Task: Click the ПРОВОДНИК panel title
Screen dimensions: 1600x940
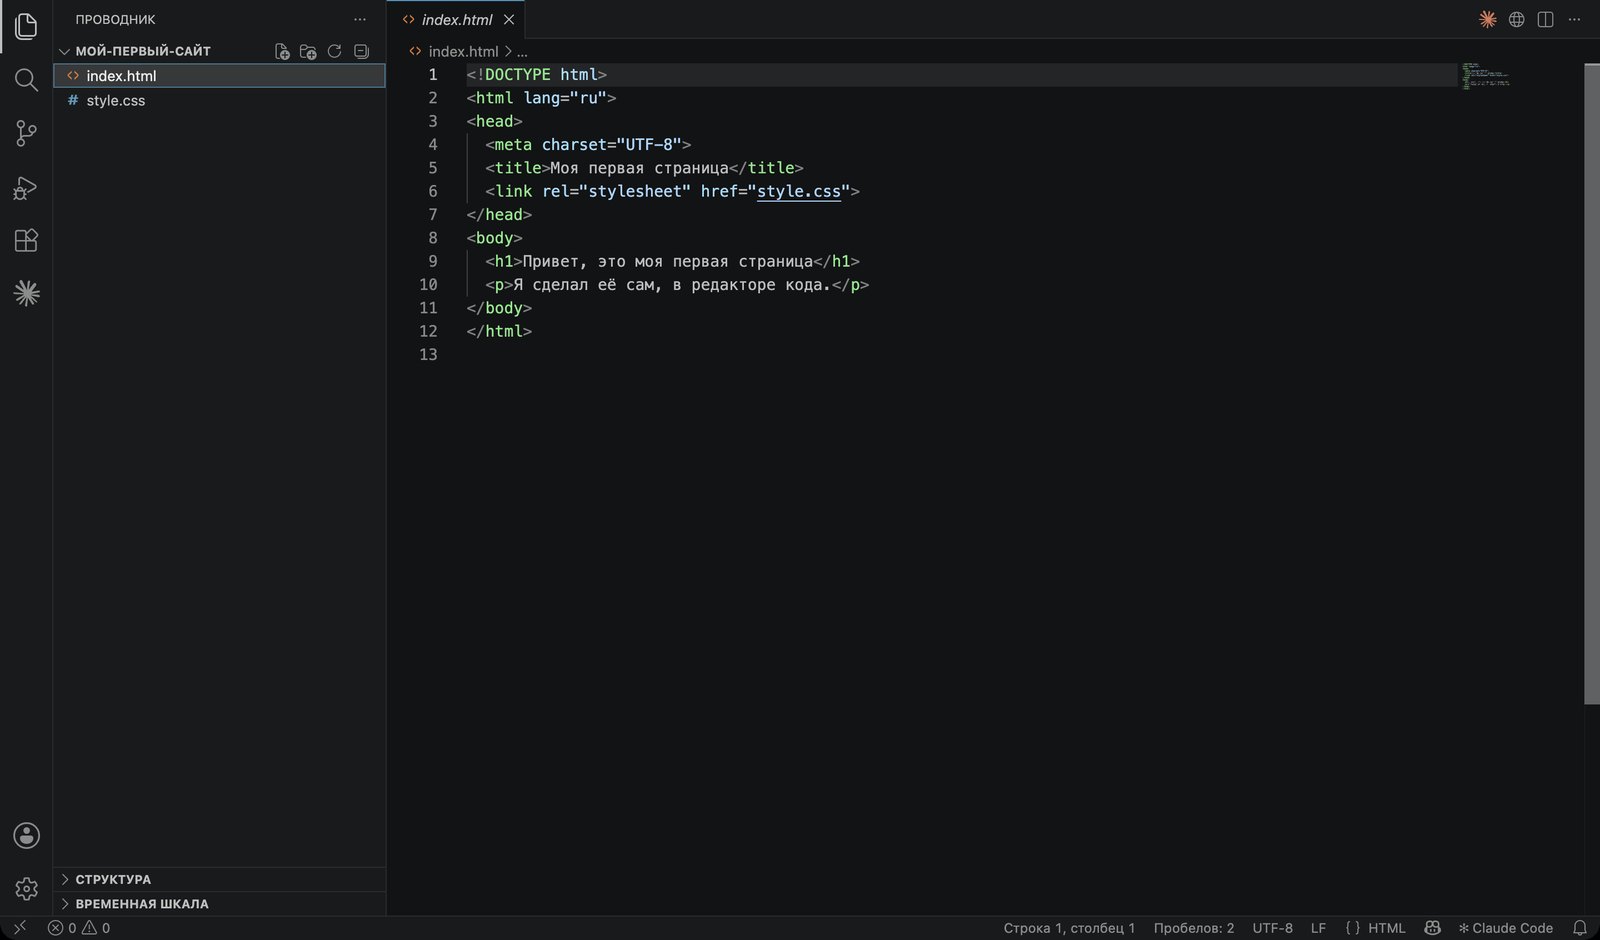Action: click(x=115, y=19)
